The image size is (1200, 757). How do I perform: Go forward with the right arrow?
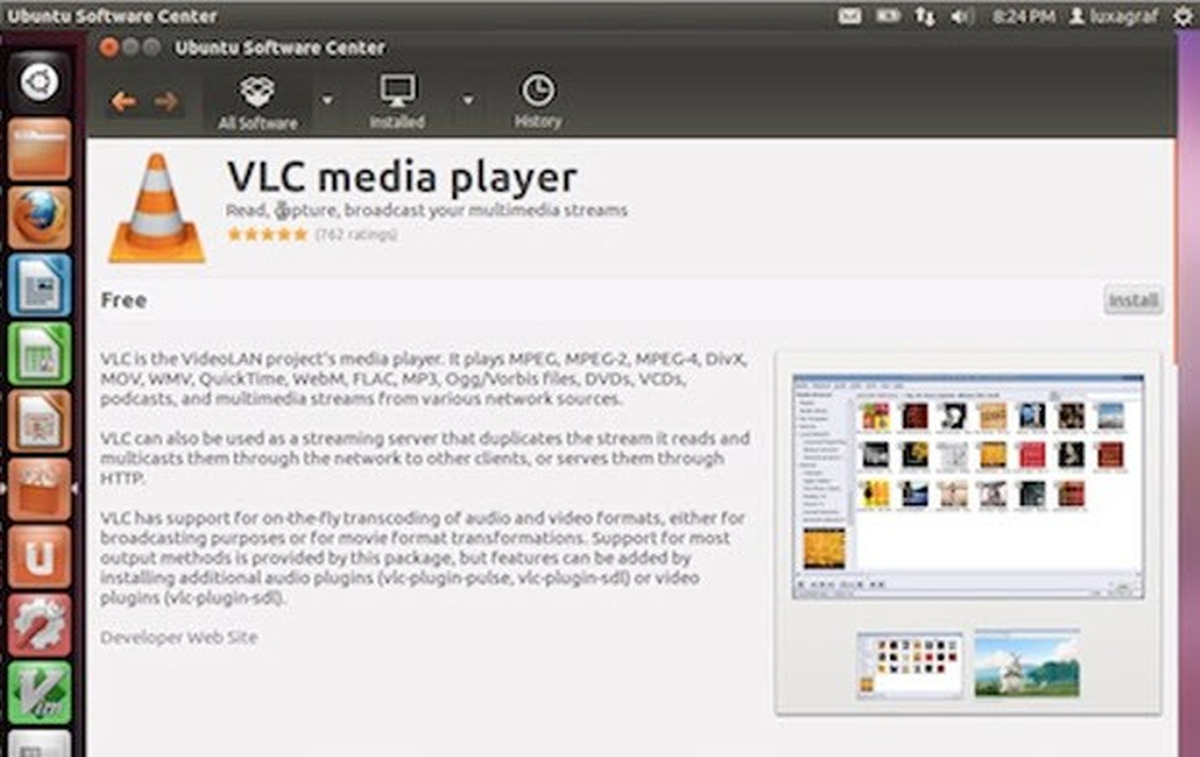click(x=167, y=102)
